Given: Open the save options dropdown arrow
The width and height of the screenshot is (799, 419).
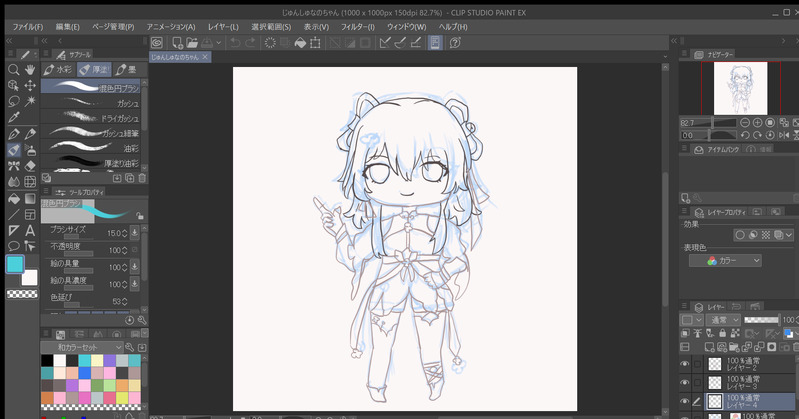Looking at the screenshot, I should coord(218,43).
